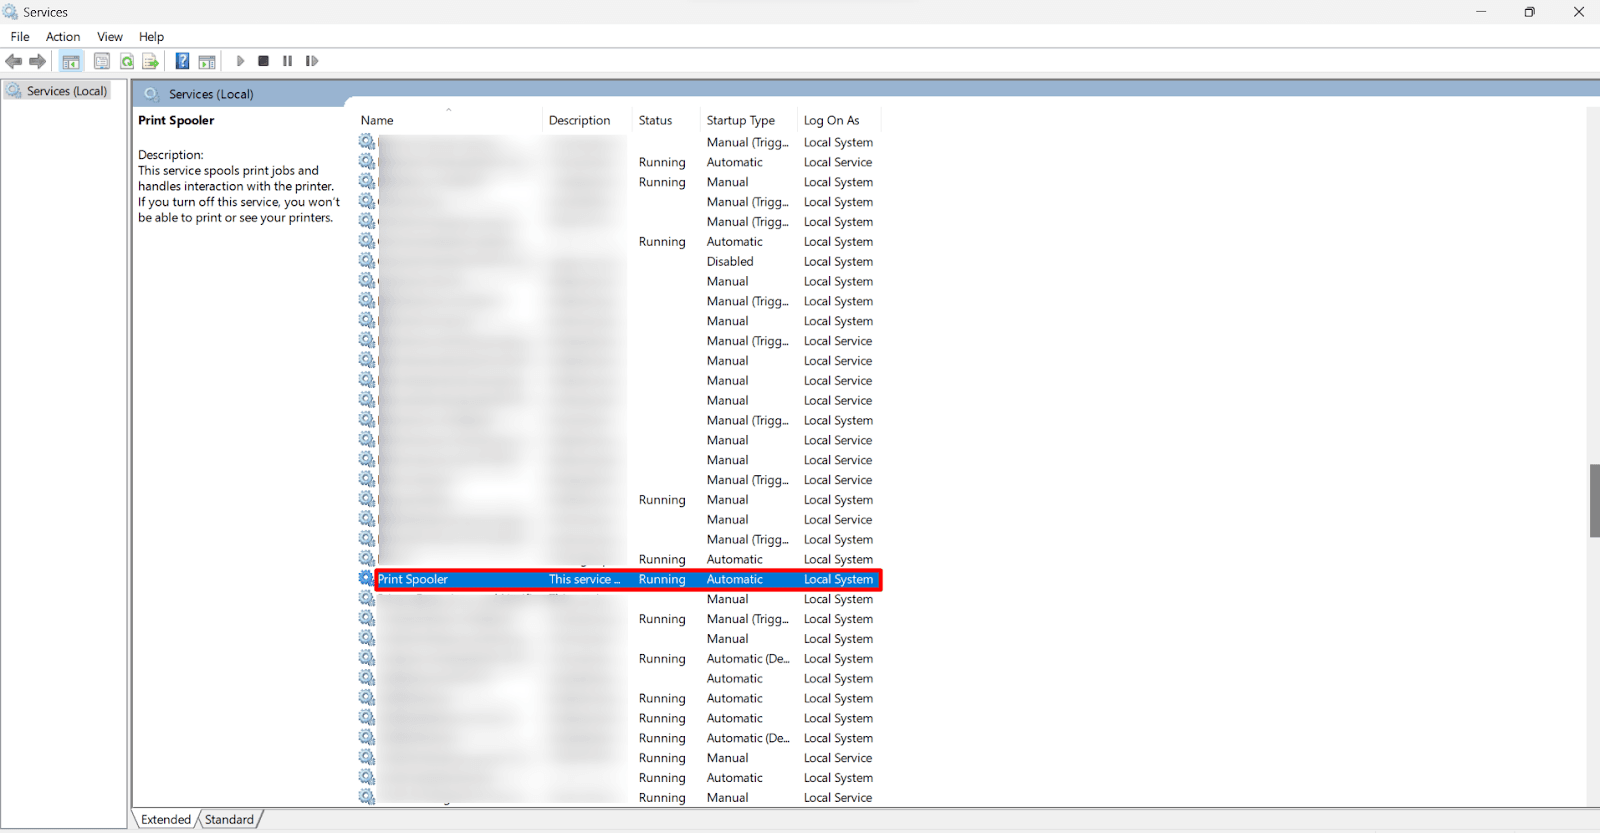
Task: Click 'This service ...' description in Print Spooler row
Action: [585, 580]
